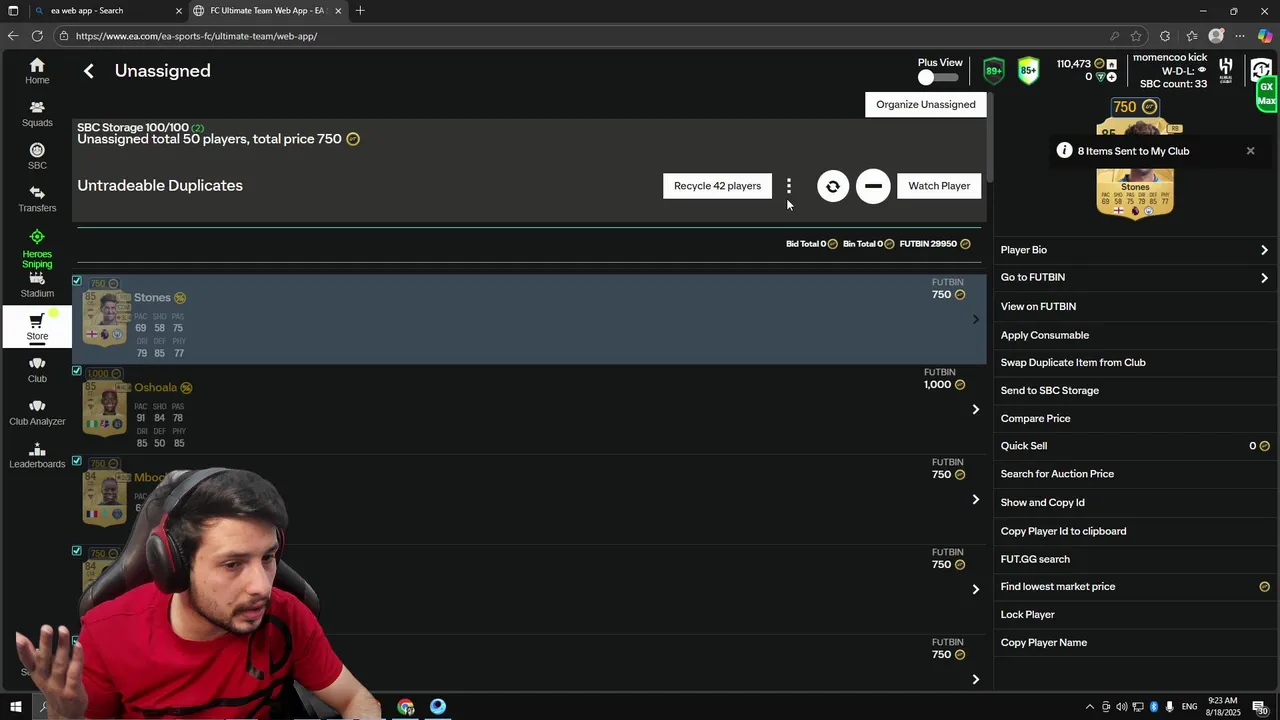
Task: Uncheck the Oshoala player checkbox
Action: tap(77, 371)
